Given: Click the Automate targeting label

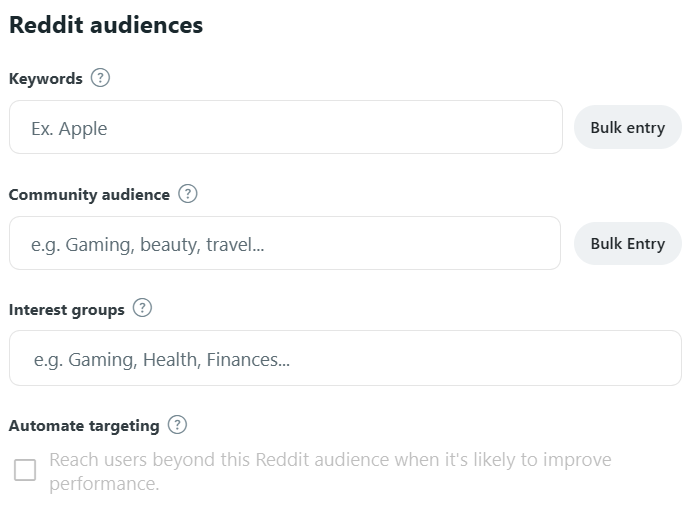Looking at the screenshot, I should pos(84,425).
